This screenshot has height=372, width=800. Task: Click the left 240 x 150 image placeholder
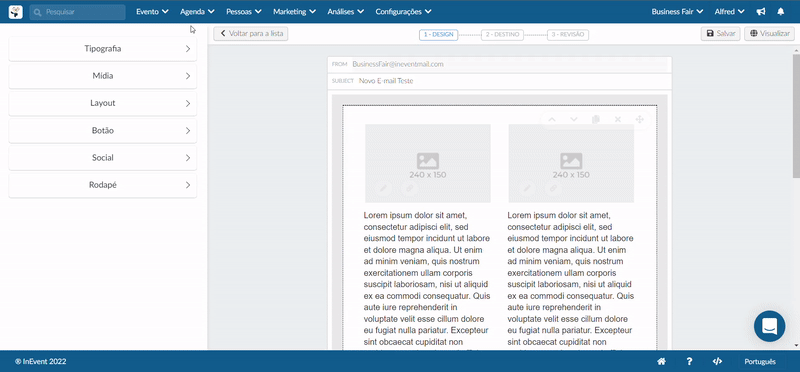(428, 163)
